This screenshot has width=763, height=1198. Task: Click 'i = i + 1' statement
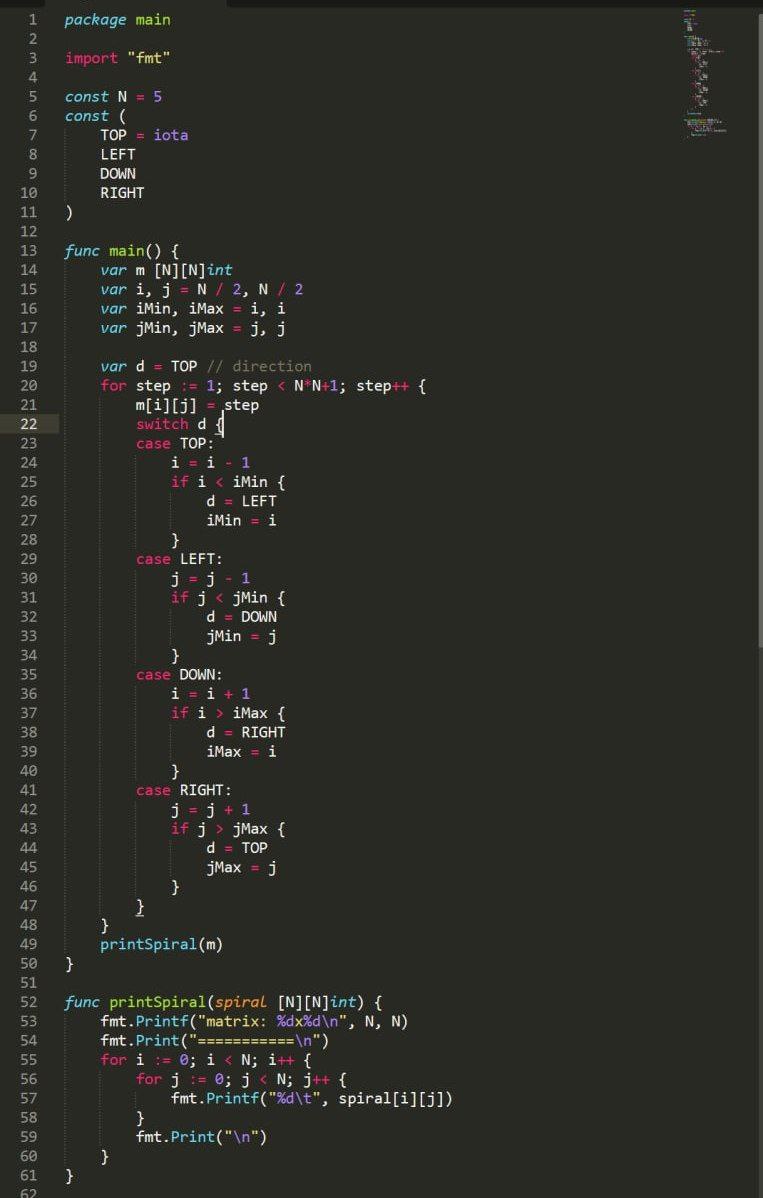coord(211,694)
